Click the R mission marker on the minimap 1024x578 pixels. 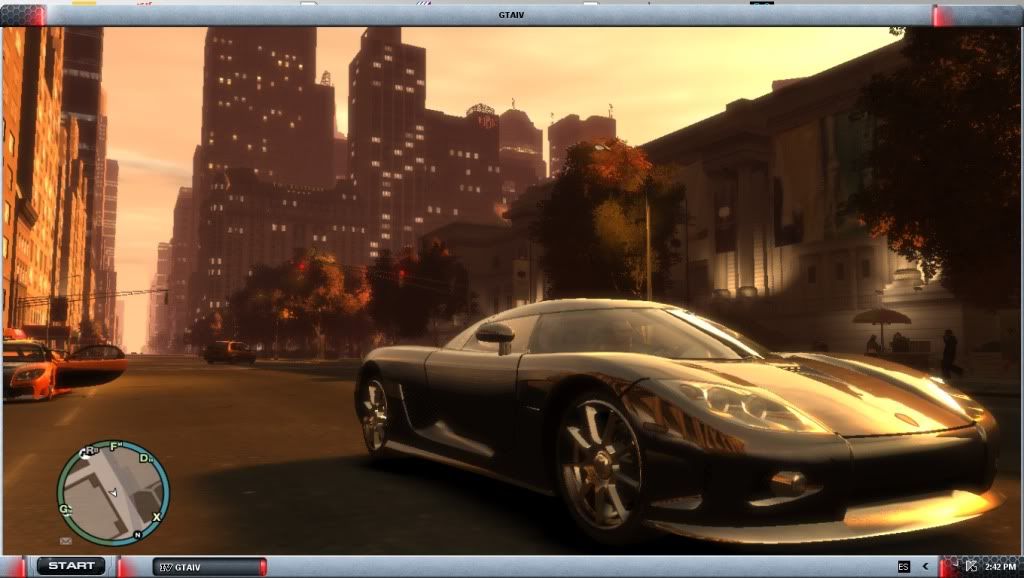(x=88, y=451)
